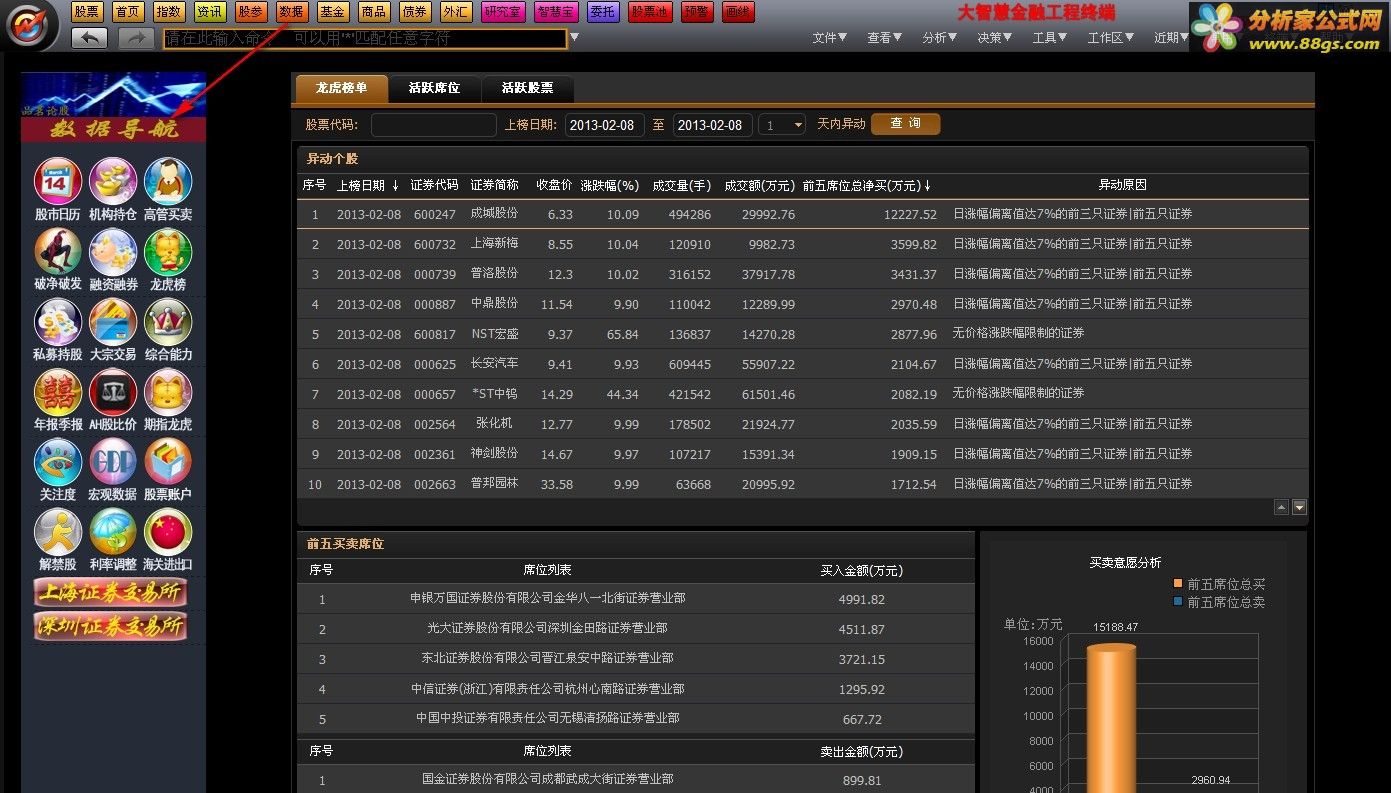The width and height of the screenshot is (1391, 793).
Task: Open the 利率调整 icon
Action: point(113,532)
